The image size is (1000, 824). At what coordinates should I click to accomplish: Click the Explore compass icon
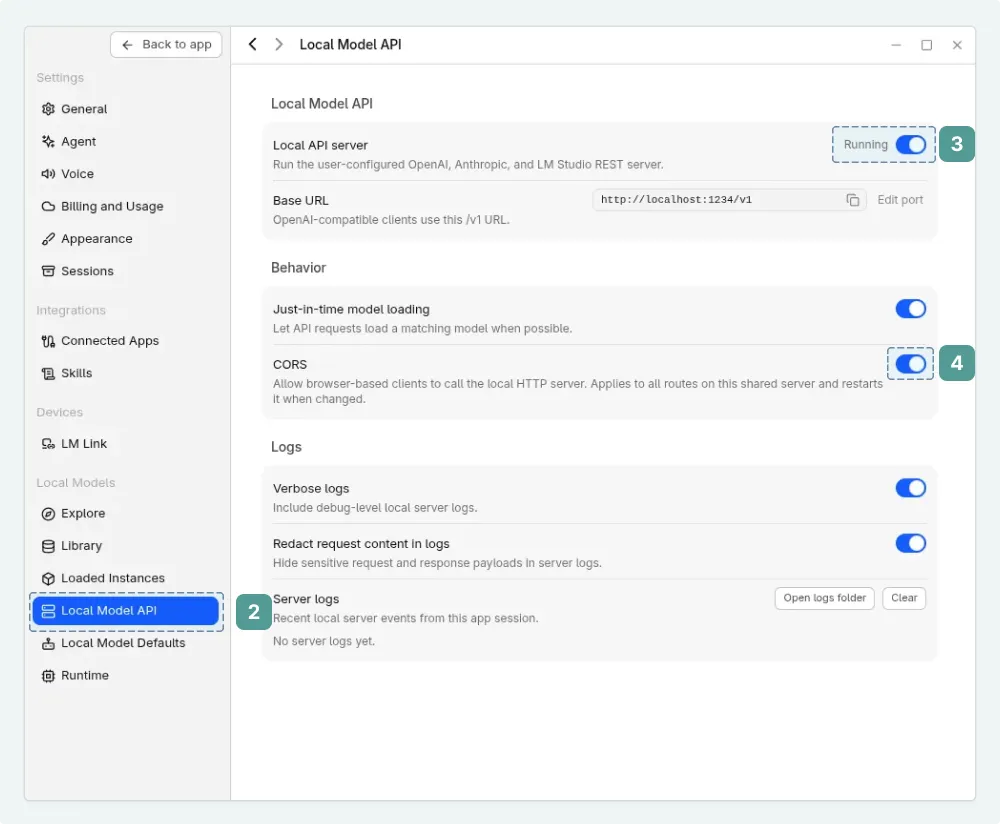click(x=48, y=514)
